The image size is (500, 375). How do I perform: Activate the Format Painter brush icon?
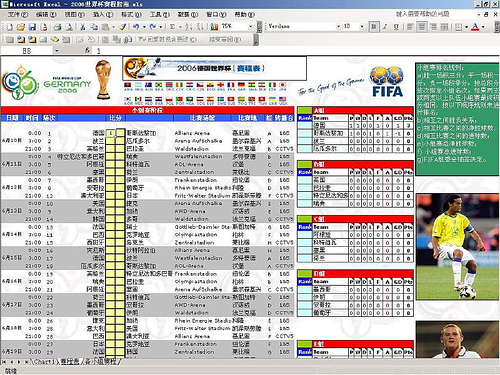[x=122, y=27]
